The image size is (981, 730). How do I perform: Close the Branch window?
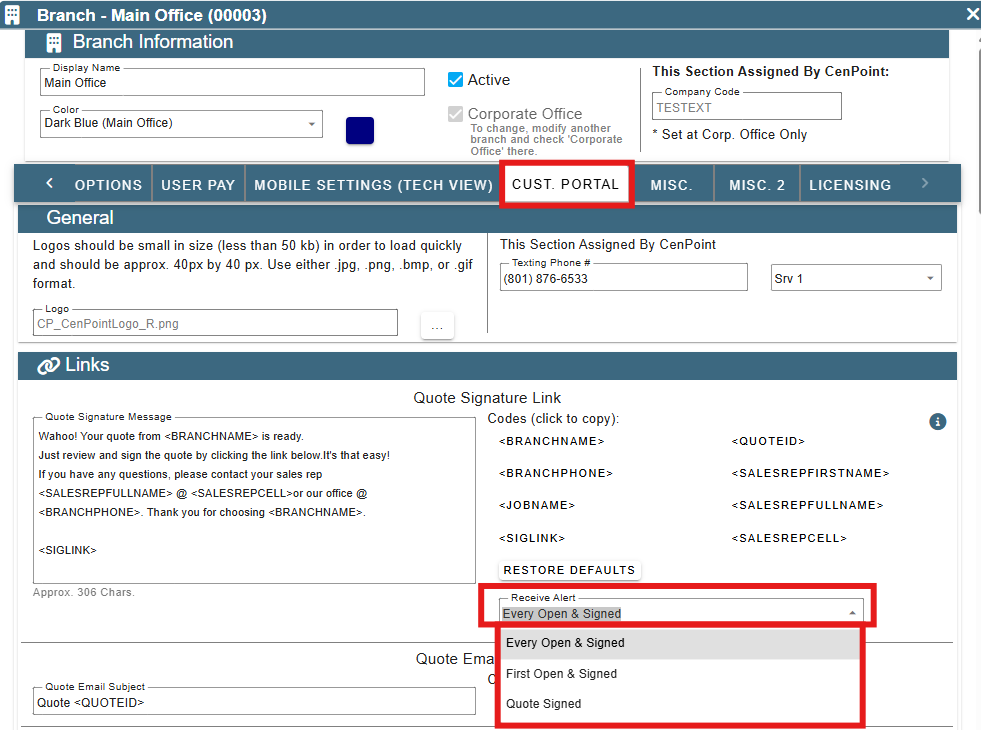pos(972,14)
